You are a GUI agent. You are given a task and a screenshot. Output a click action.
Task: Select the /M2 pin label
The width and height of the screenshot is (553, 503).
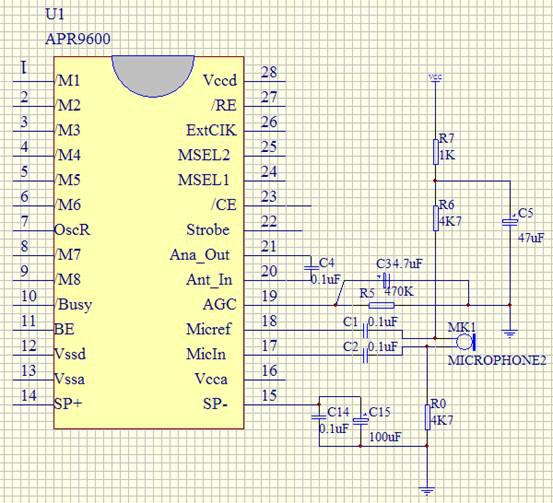[68, 105]
